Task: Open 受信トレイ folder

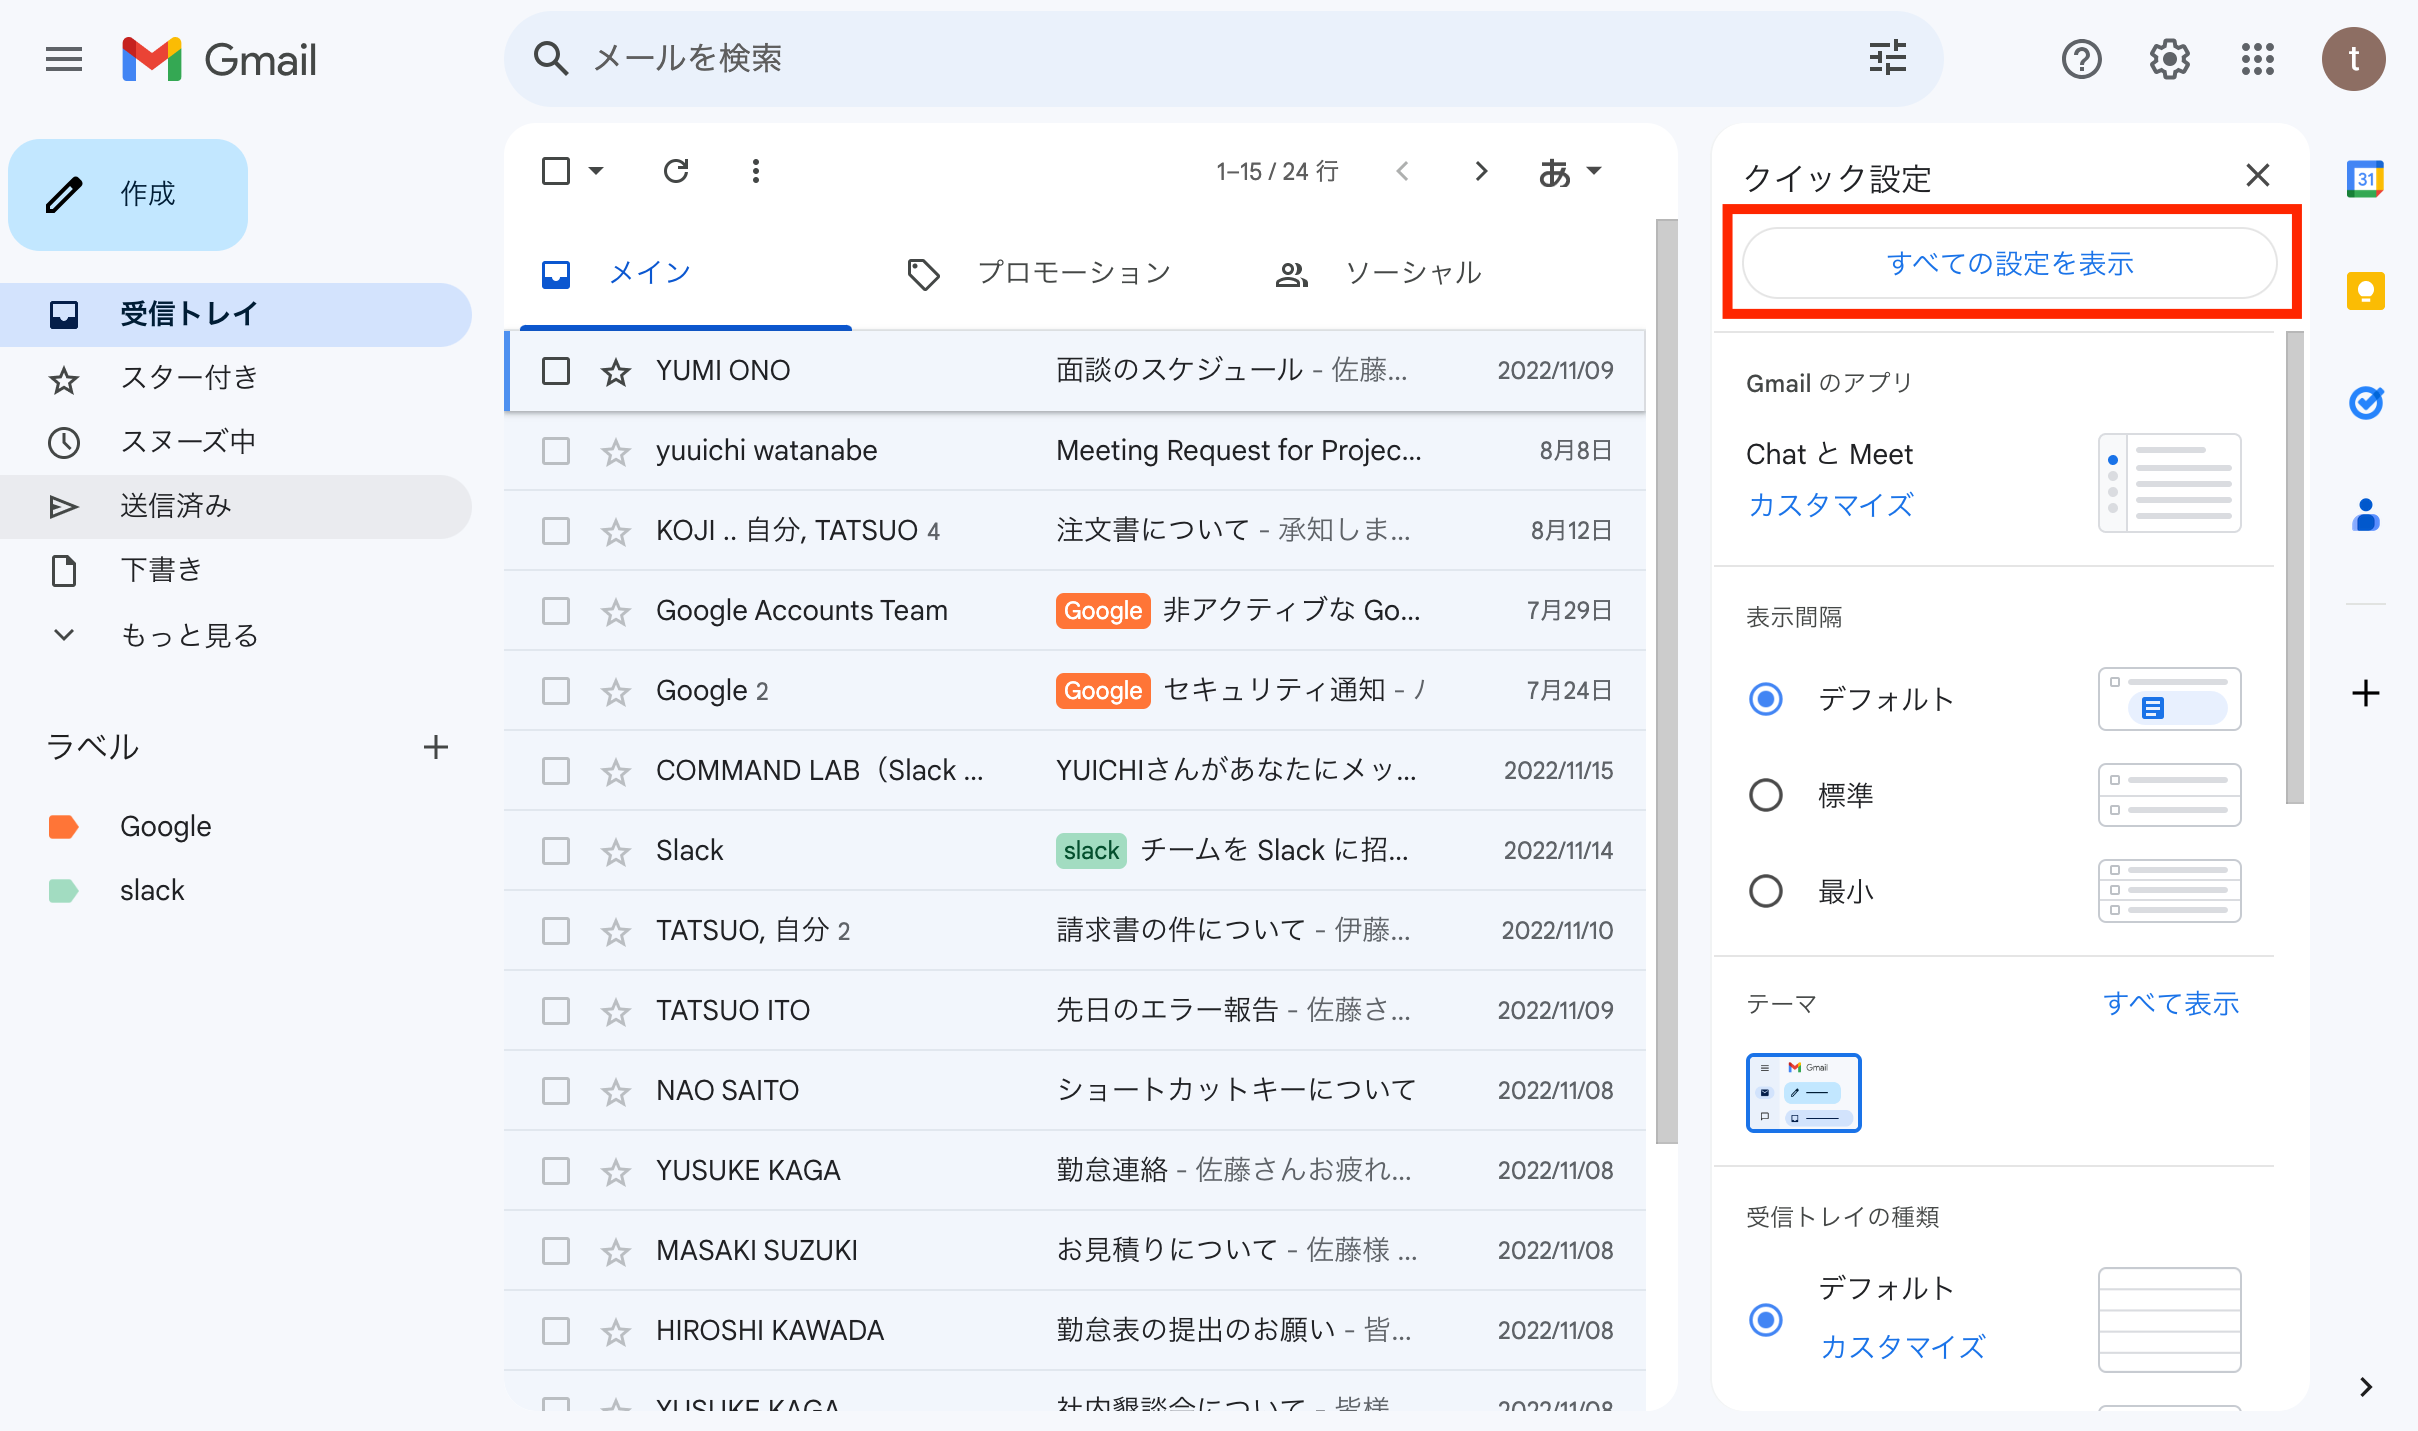Action: 236,315
